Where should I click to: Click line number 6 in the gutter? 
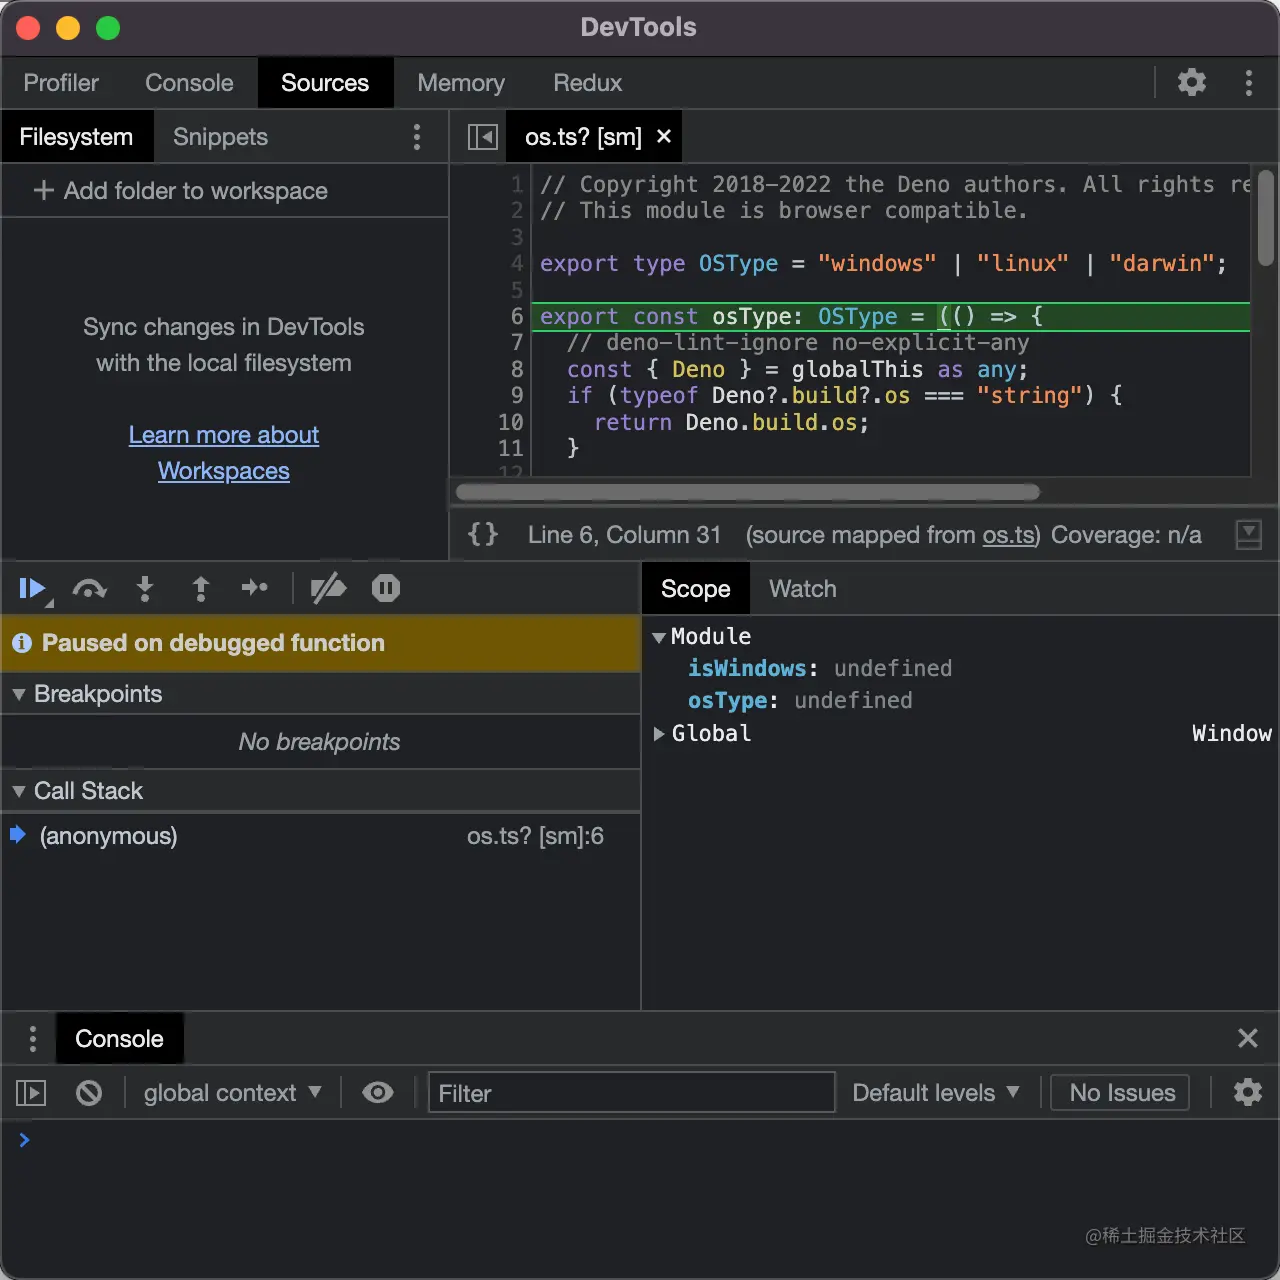coord(517,316)
